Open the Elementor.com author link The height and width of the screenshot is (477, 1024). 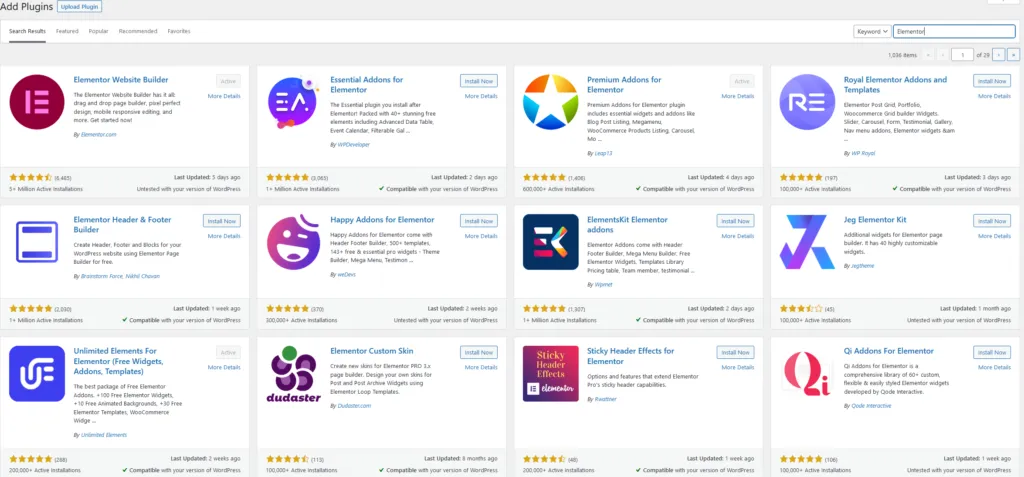click(99, 135)
